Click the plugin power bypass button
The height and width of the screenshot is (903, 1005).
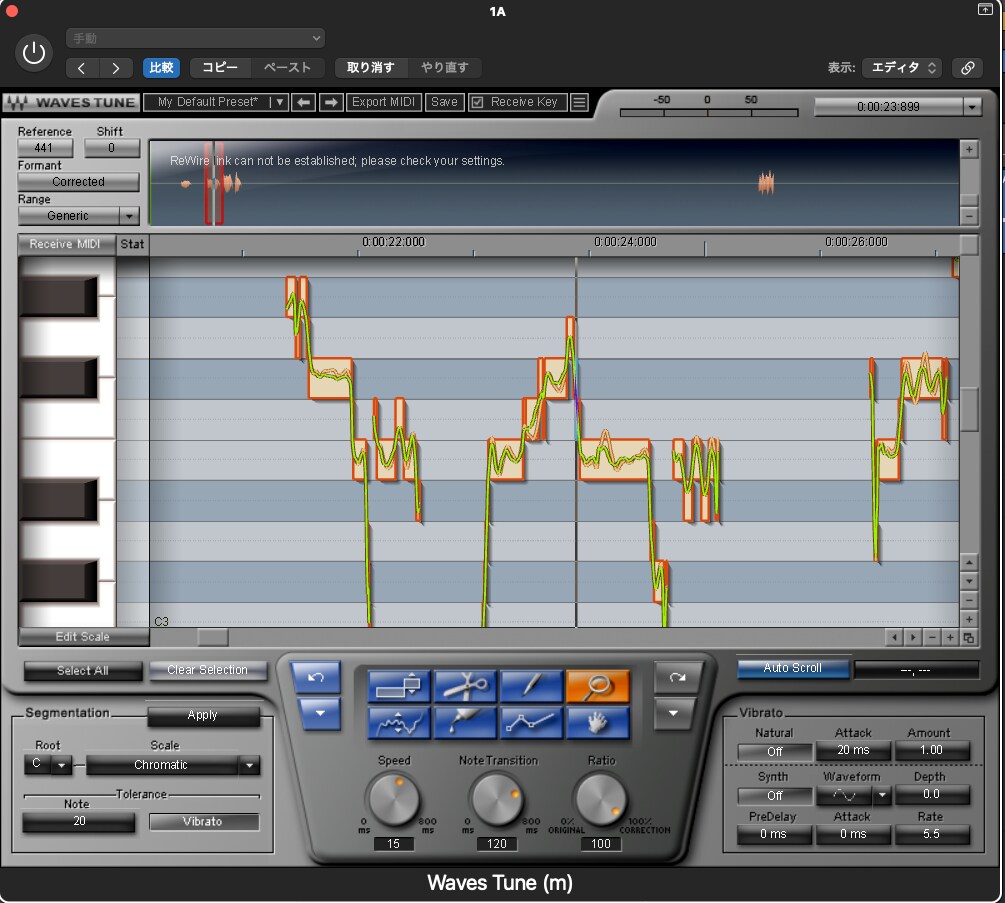[34, 53]
